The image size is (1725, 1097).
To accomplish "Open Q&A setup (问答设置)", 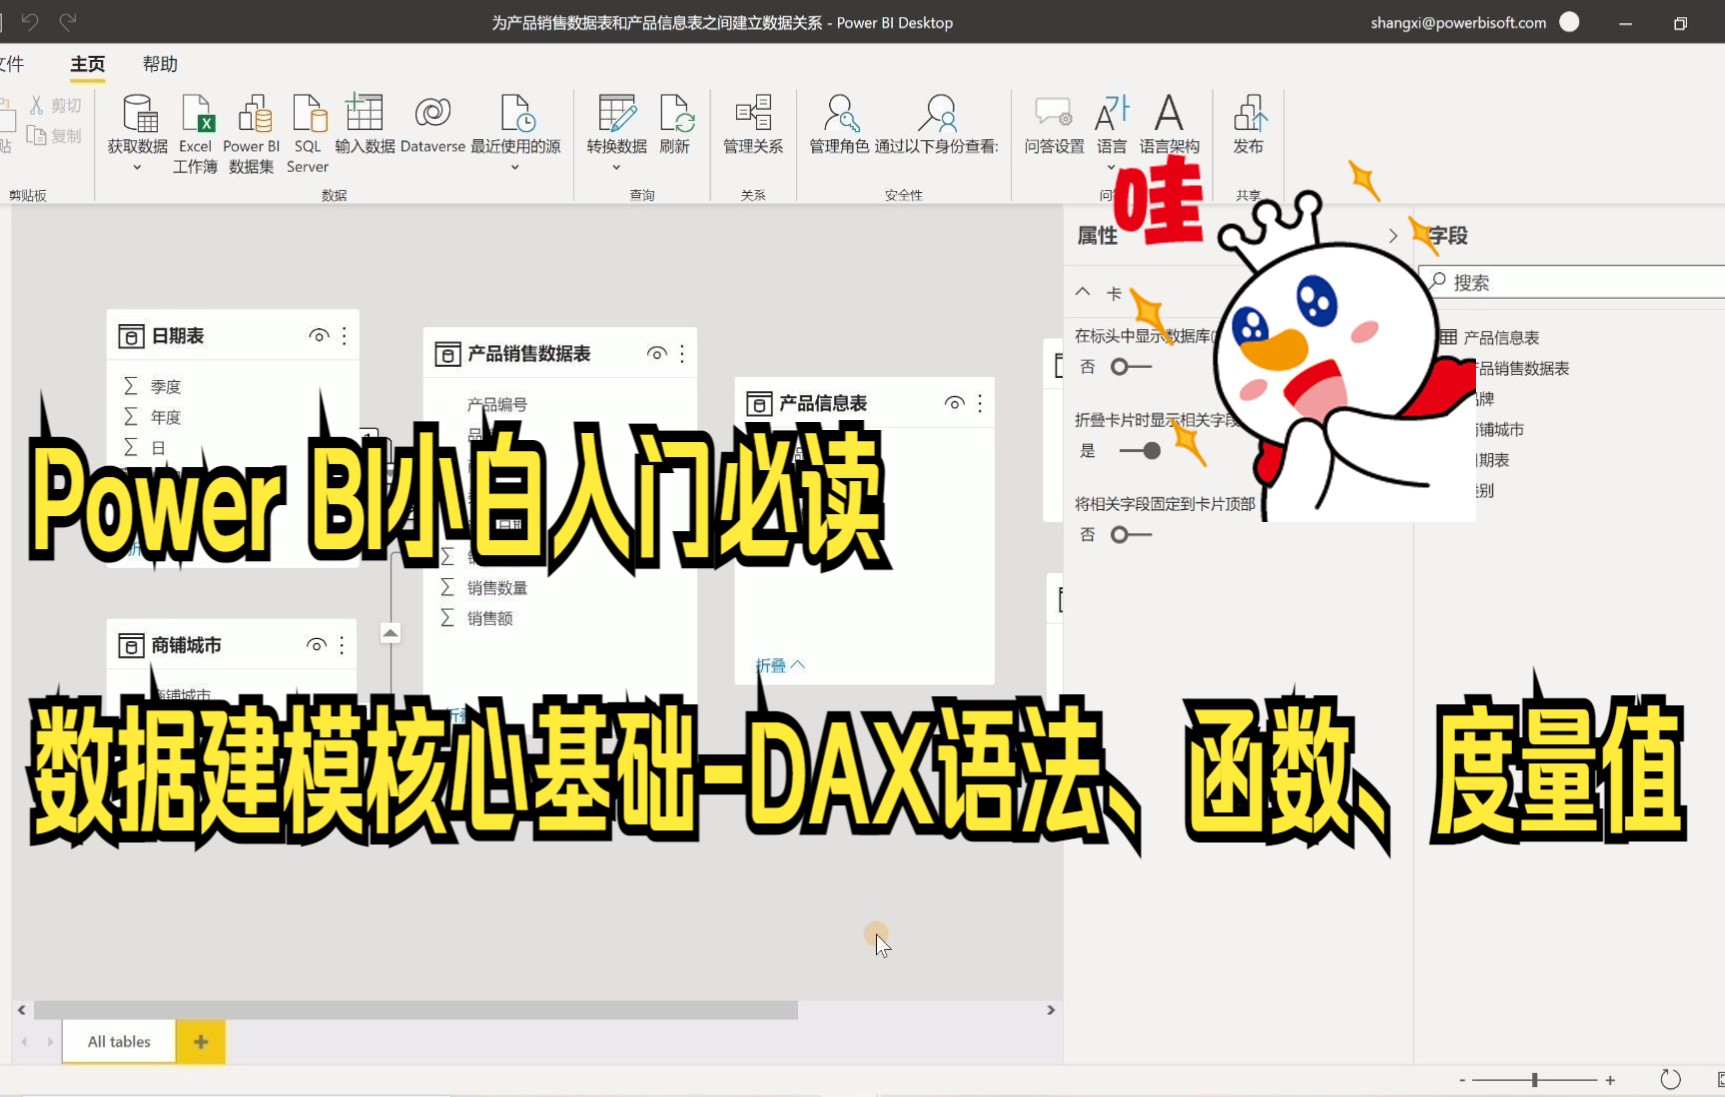I will pos(1053,113).
